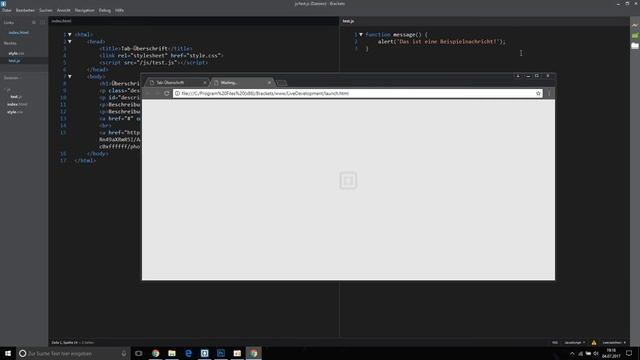Image resolution: width=640 pixels, height=360 pixels.
Task: Open the Leerzeichen indentation dropdown in status bar
Action: point(614,342)
